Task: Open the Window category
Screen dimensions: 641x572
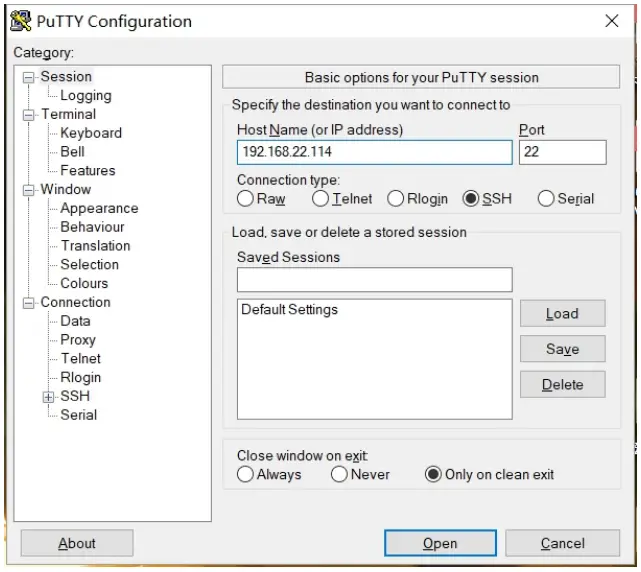Action: point(65,189)
